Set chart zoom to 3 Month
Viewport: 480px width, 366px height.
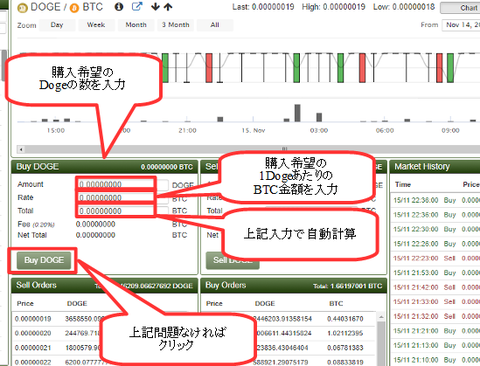click(176, 25)
